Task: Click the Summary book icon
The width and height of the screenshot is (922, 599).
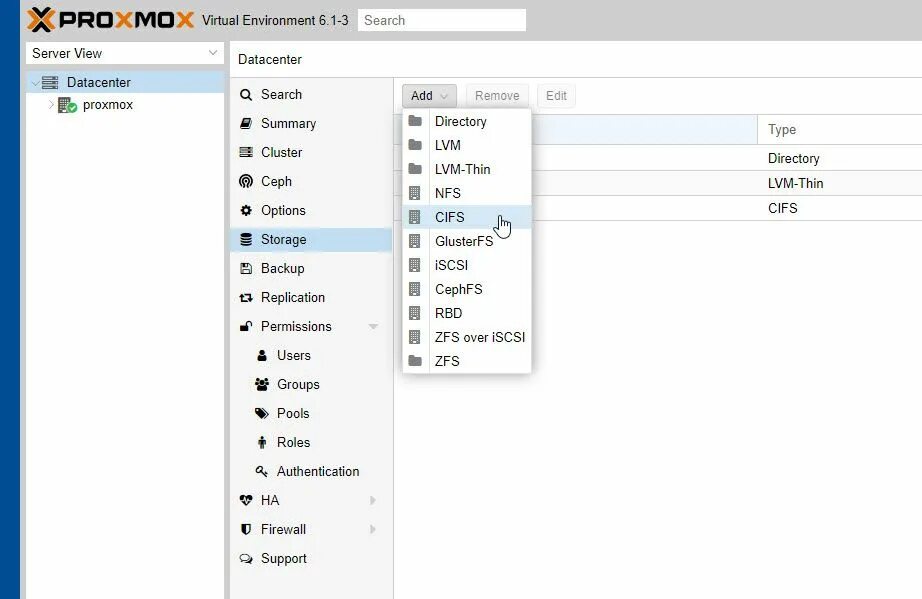Action: click(246, 123)
